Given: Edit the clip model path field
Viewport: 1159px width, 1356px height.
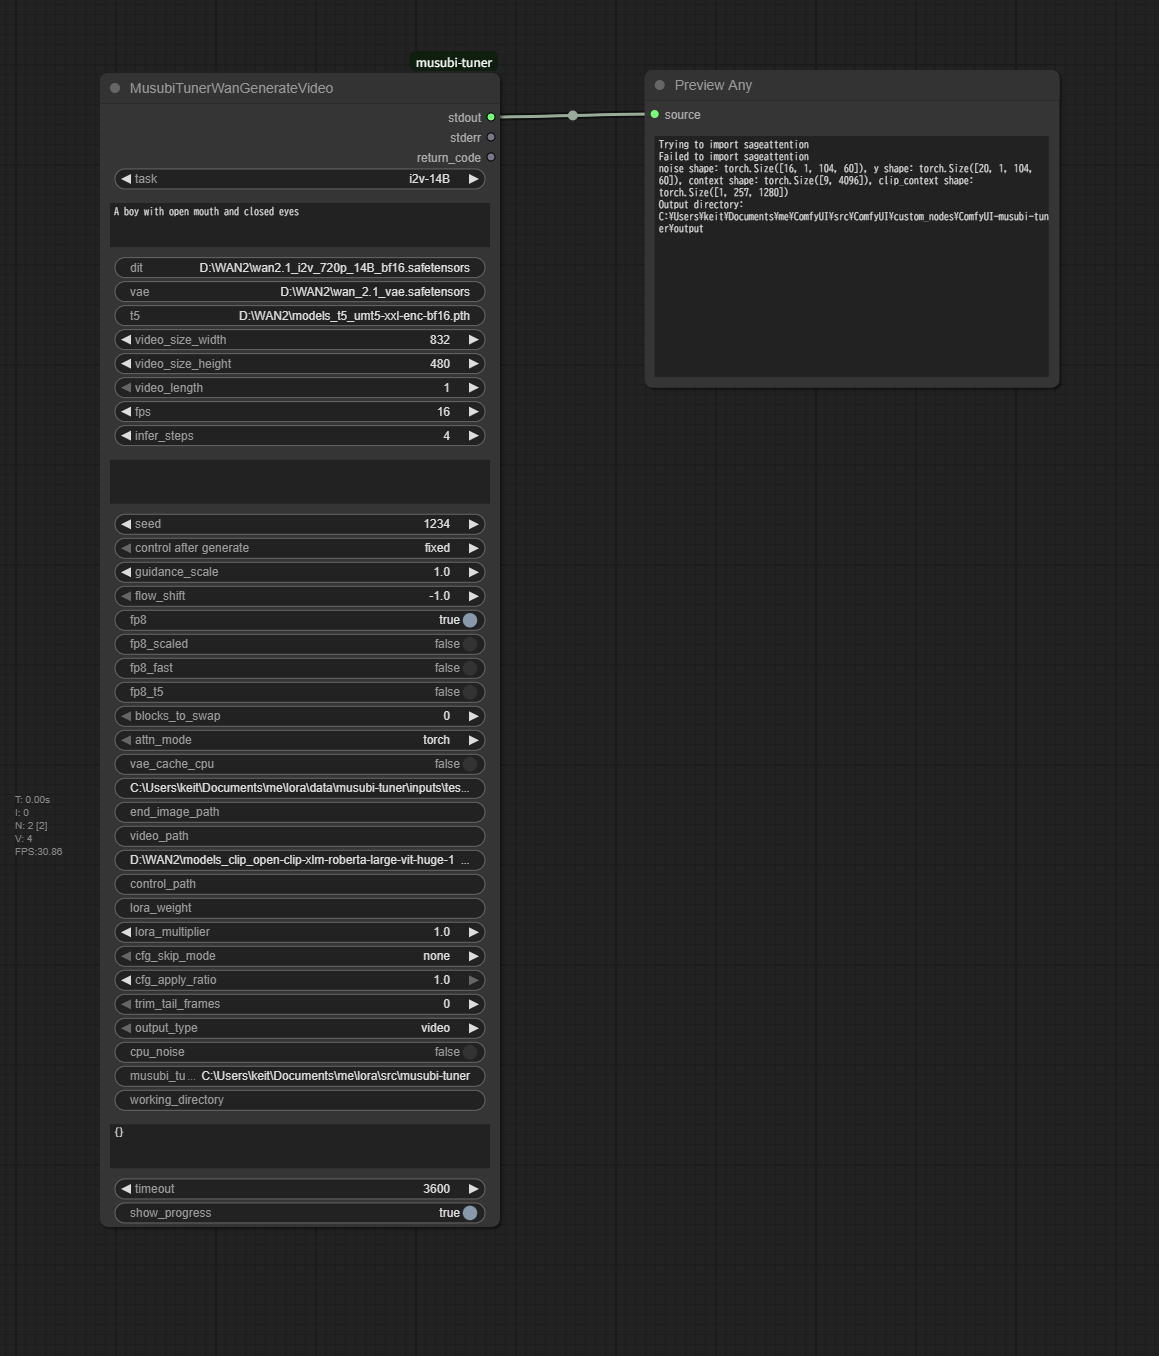Looking at the screenshot, I should click(300, 860).
